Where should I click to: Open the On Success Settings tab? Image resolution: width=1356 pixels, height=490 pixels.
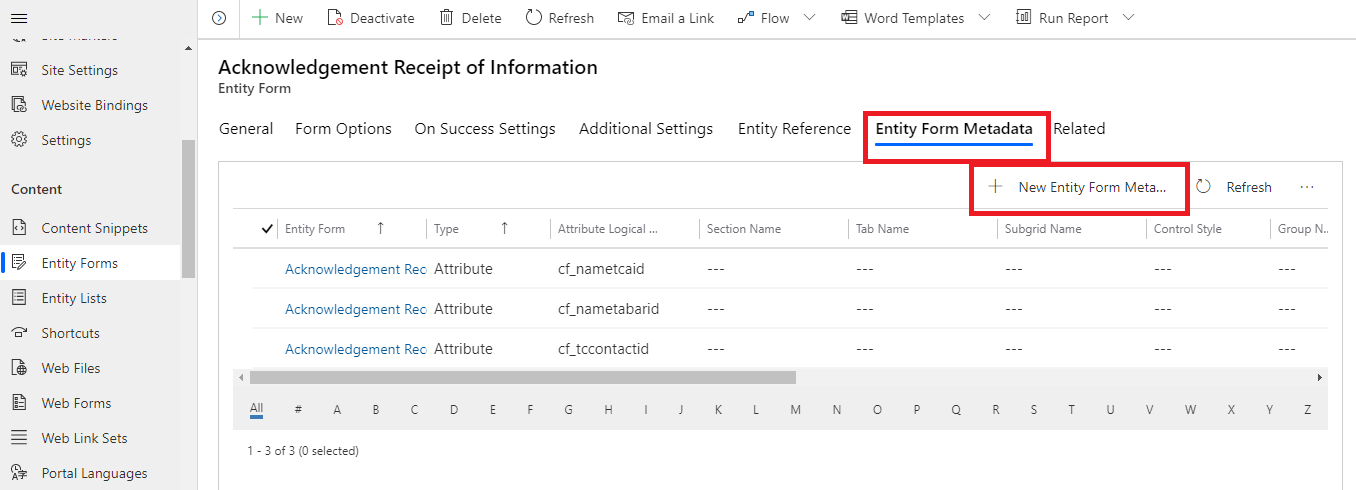tap(485, 128)
